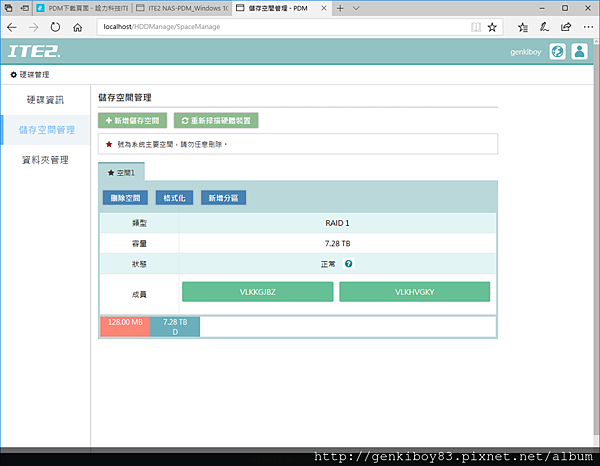This screenshot has height=466, width=600.
Task: Open browser settings and more menu
Action: 588,27
